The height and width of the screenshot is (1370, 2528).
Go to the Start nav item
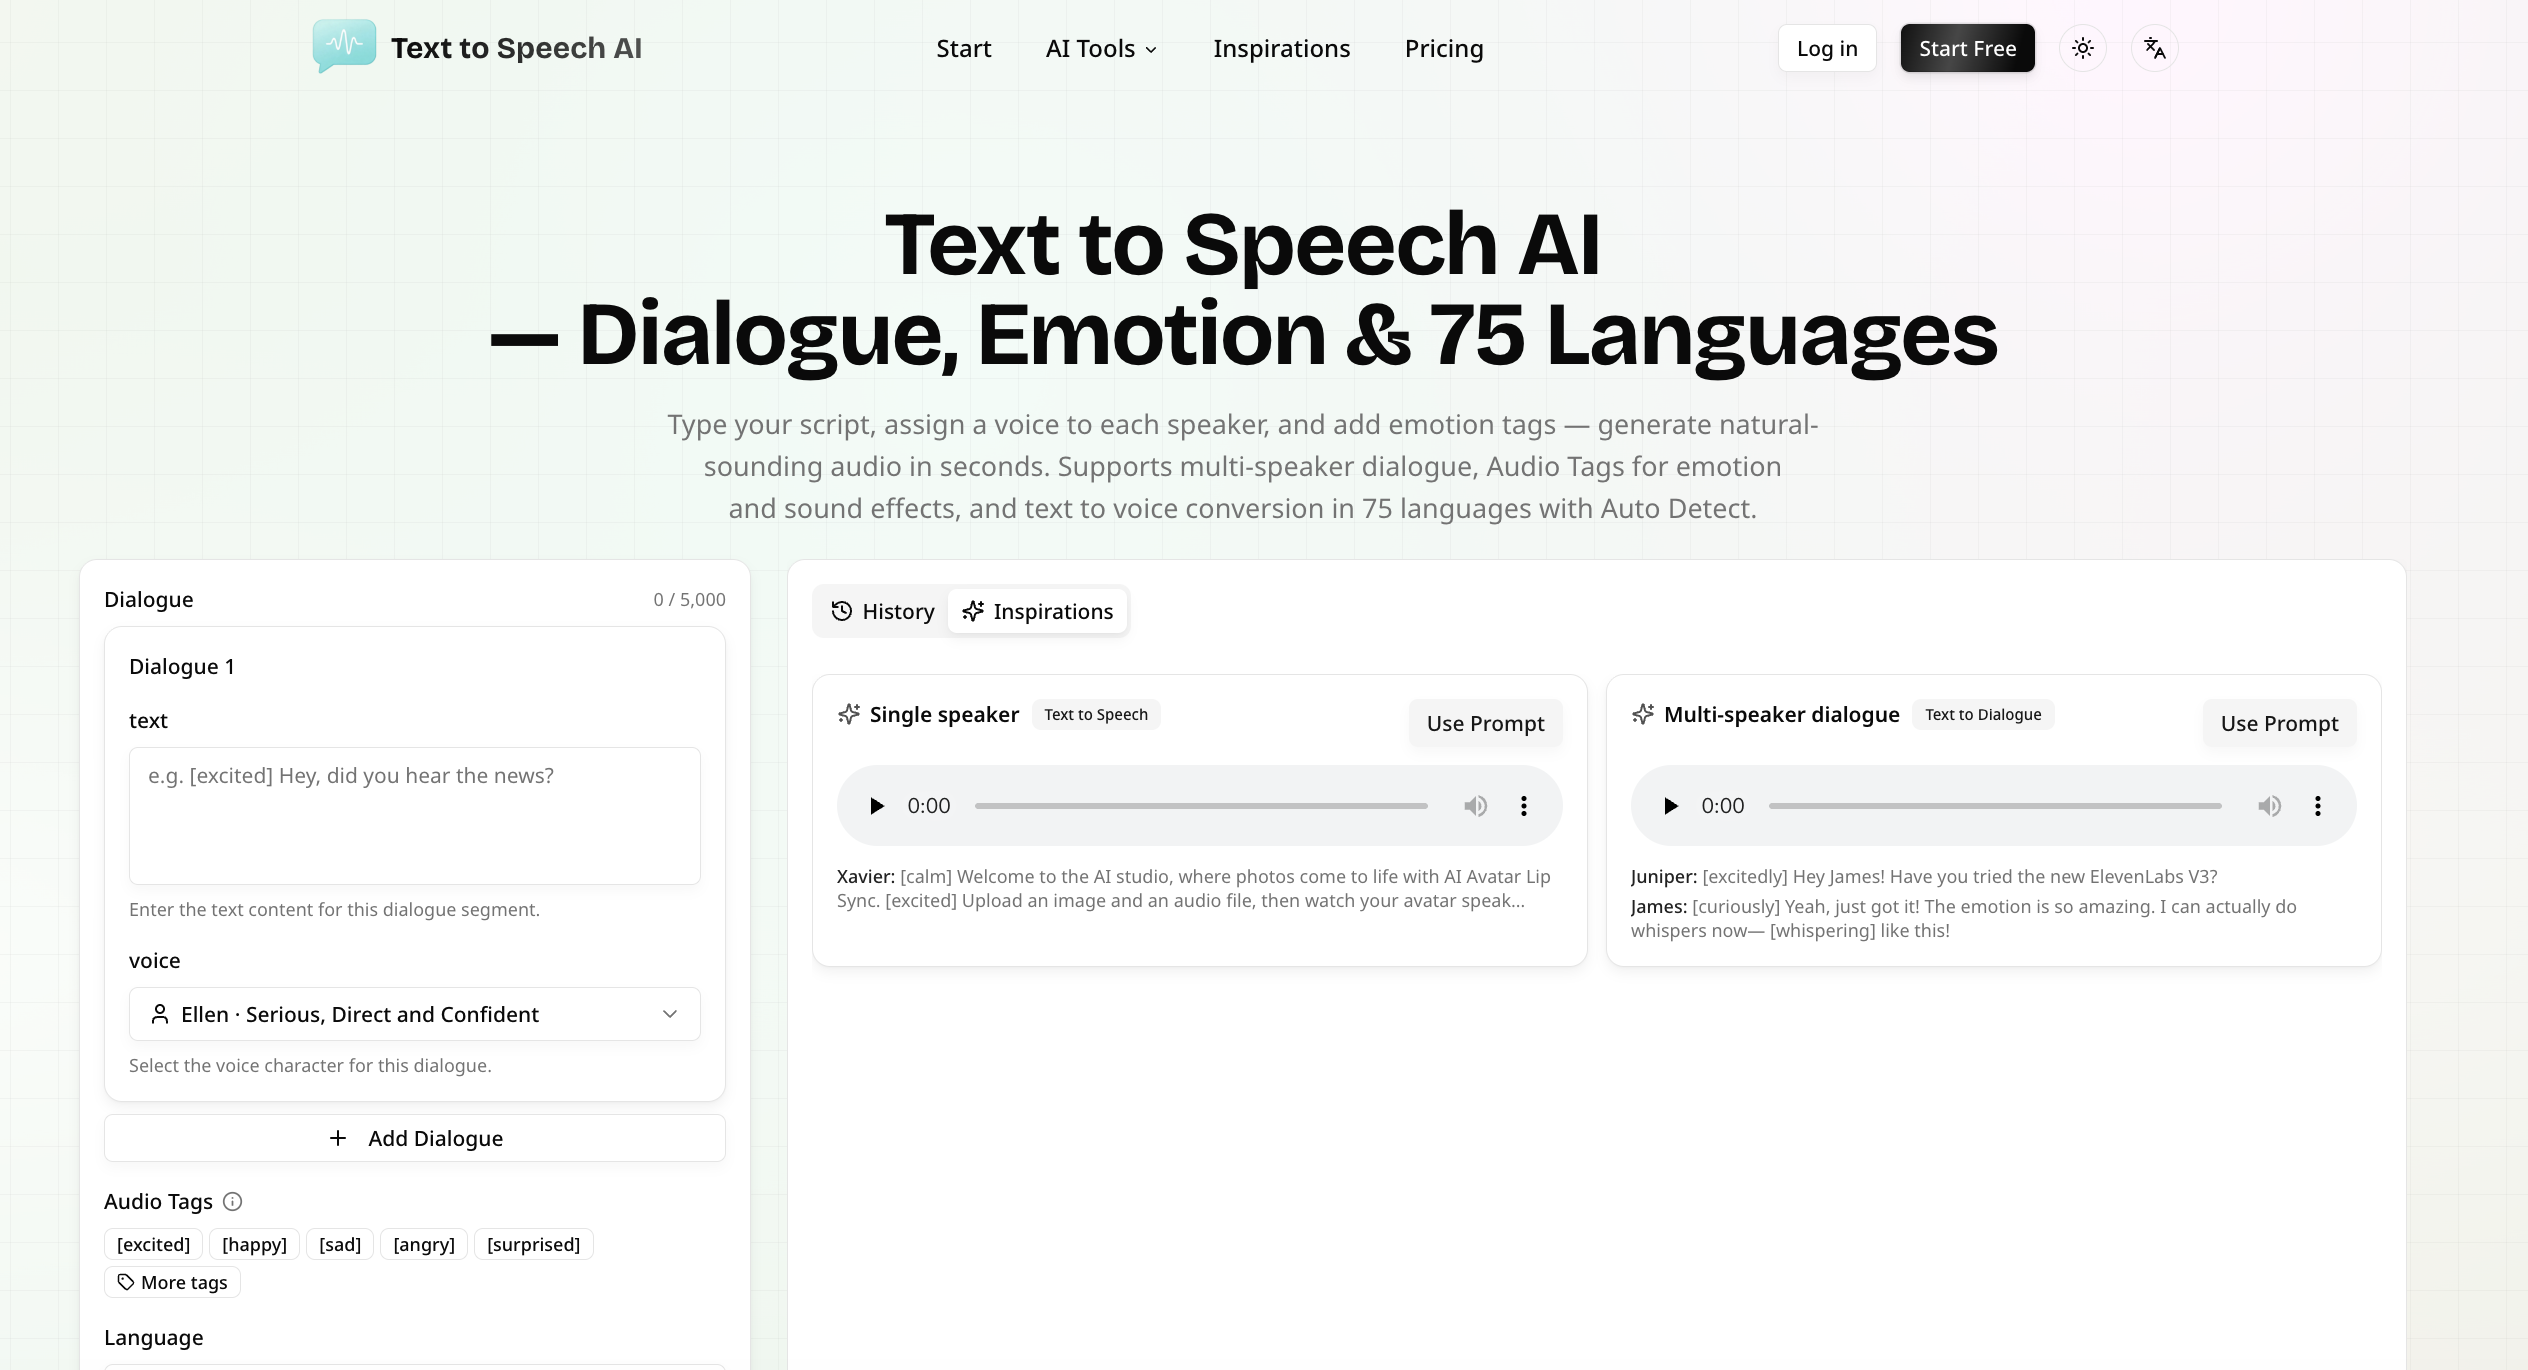(964, 48)
